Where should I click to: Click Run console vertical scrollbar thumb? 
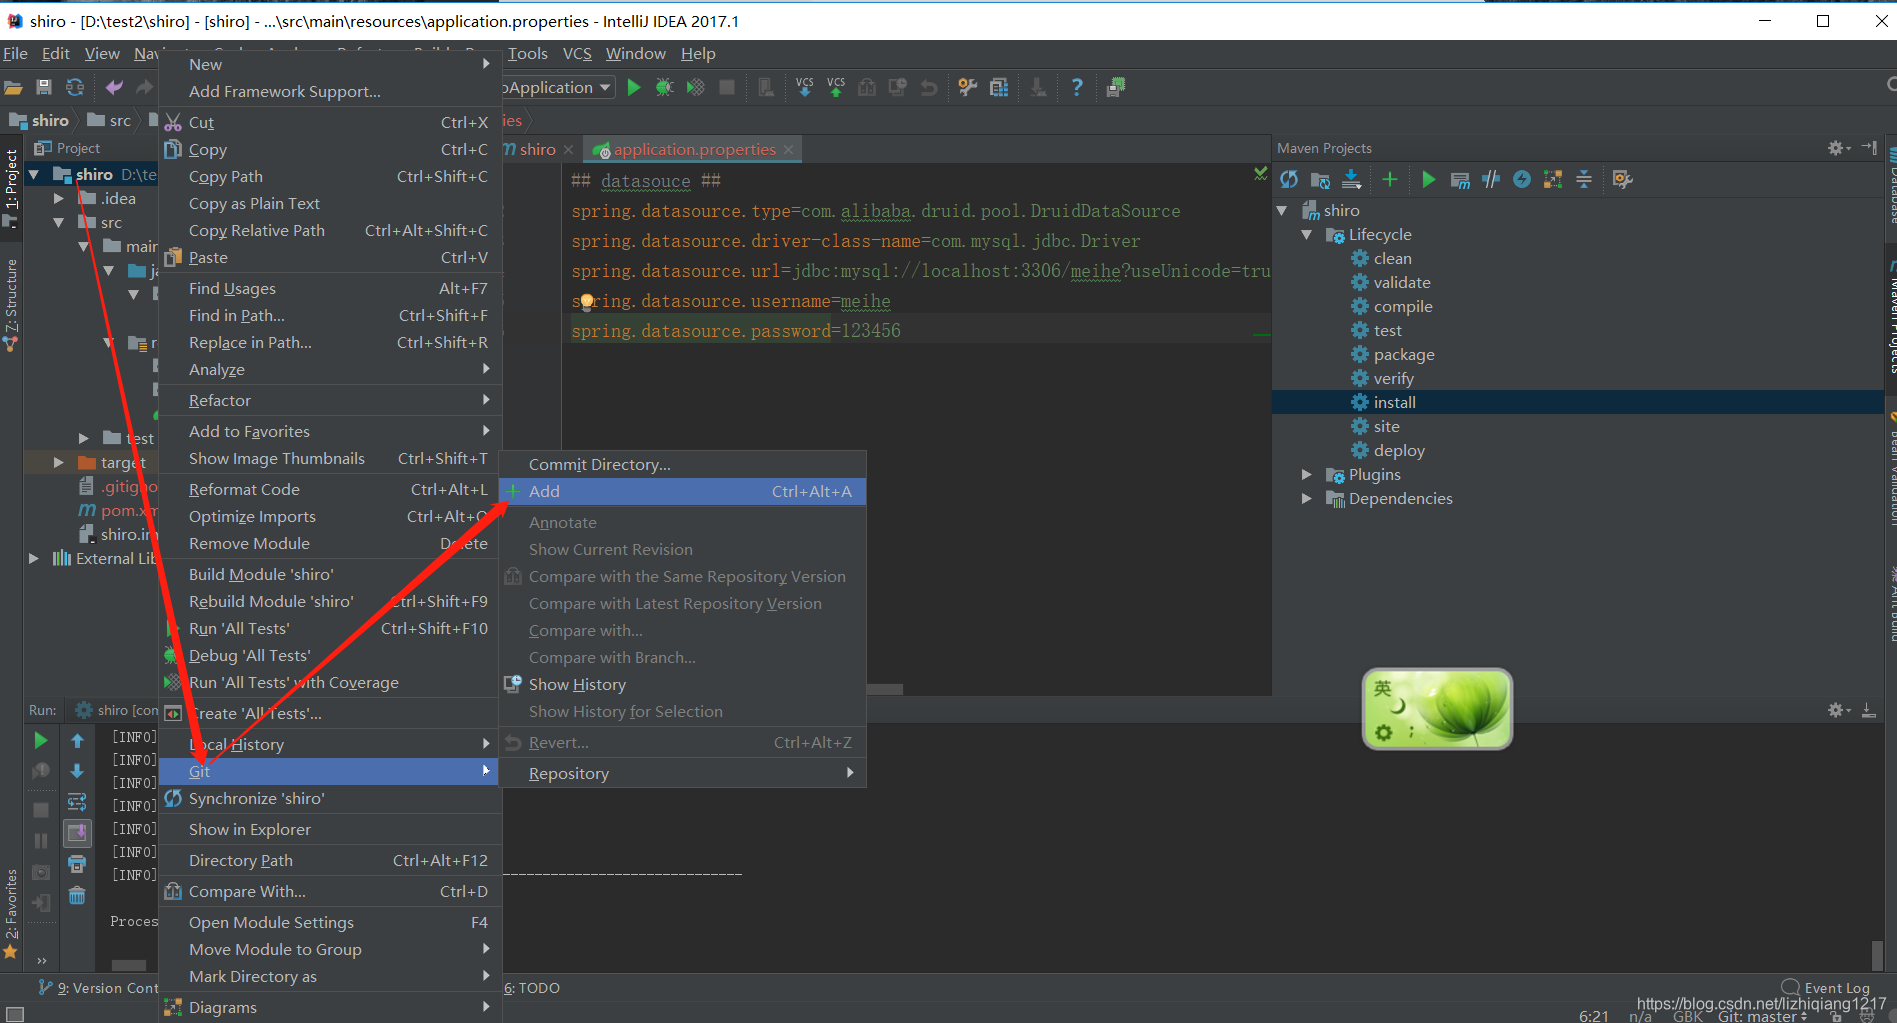click(x=1877, y=954)
